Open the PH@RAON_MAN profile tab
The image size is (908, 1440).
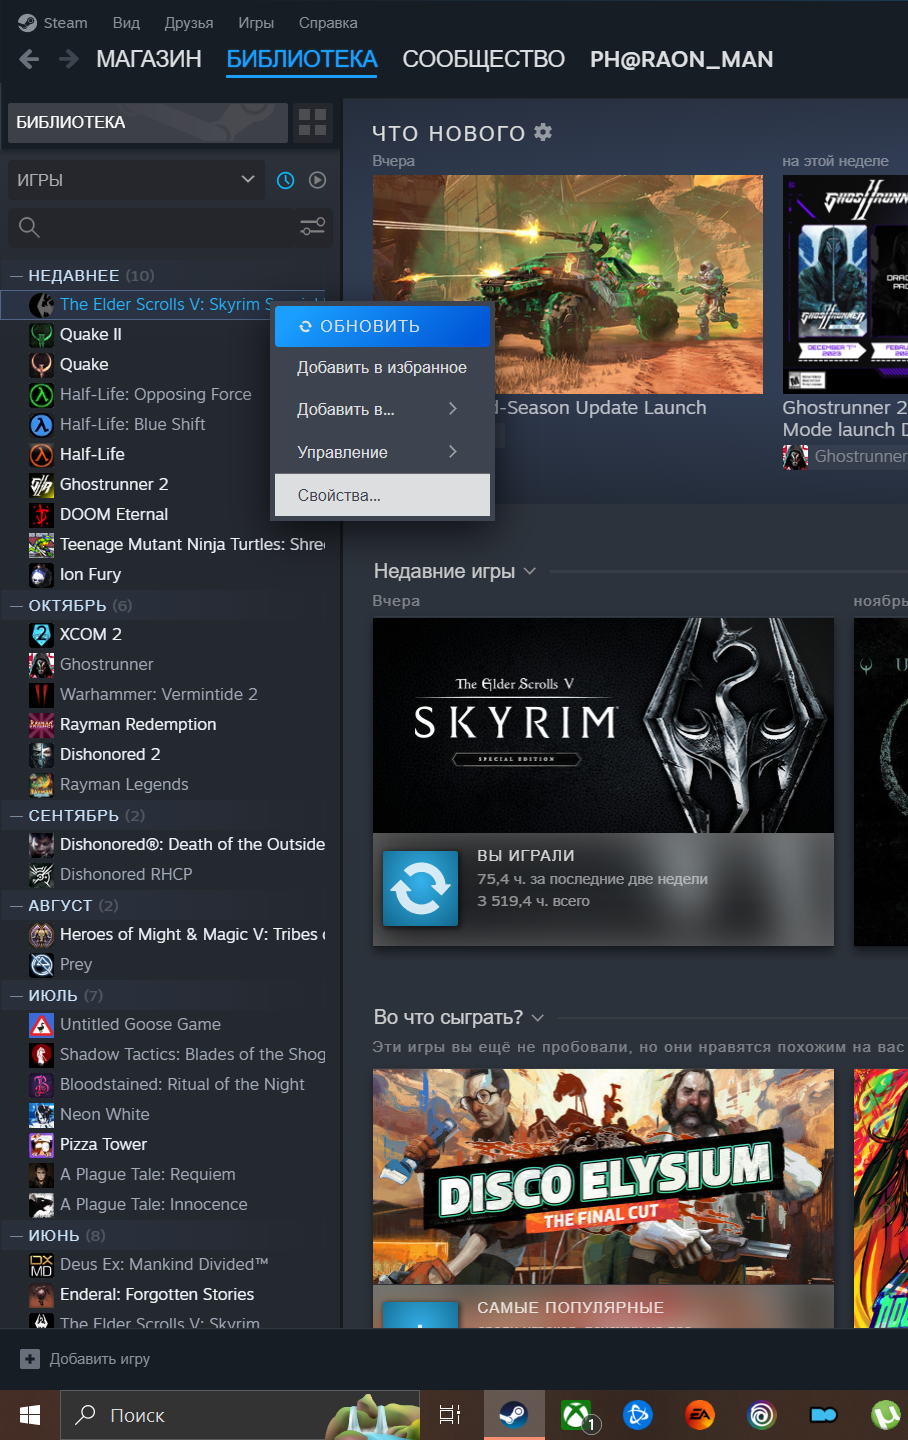681,59
